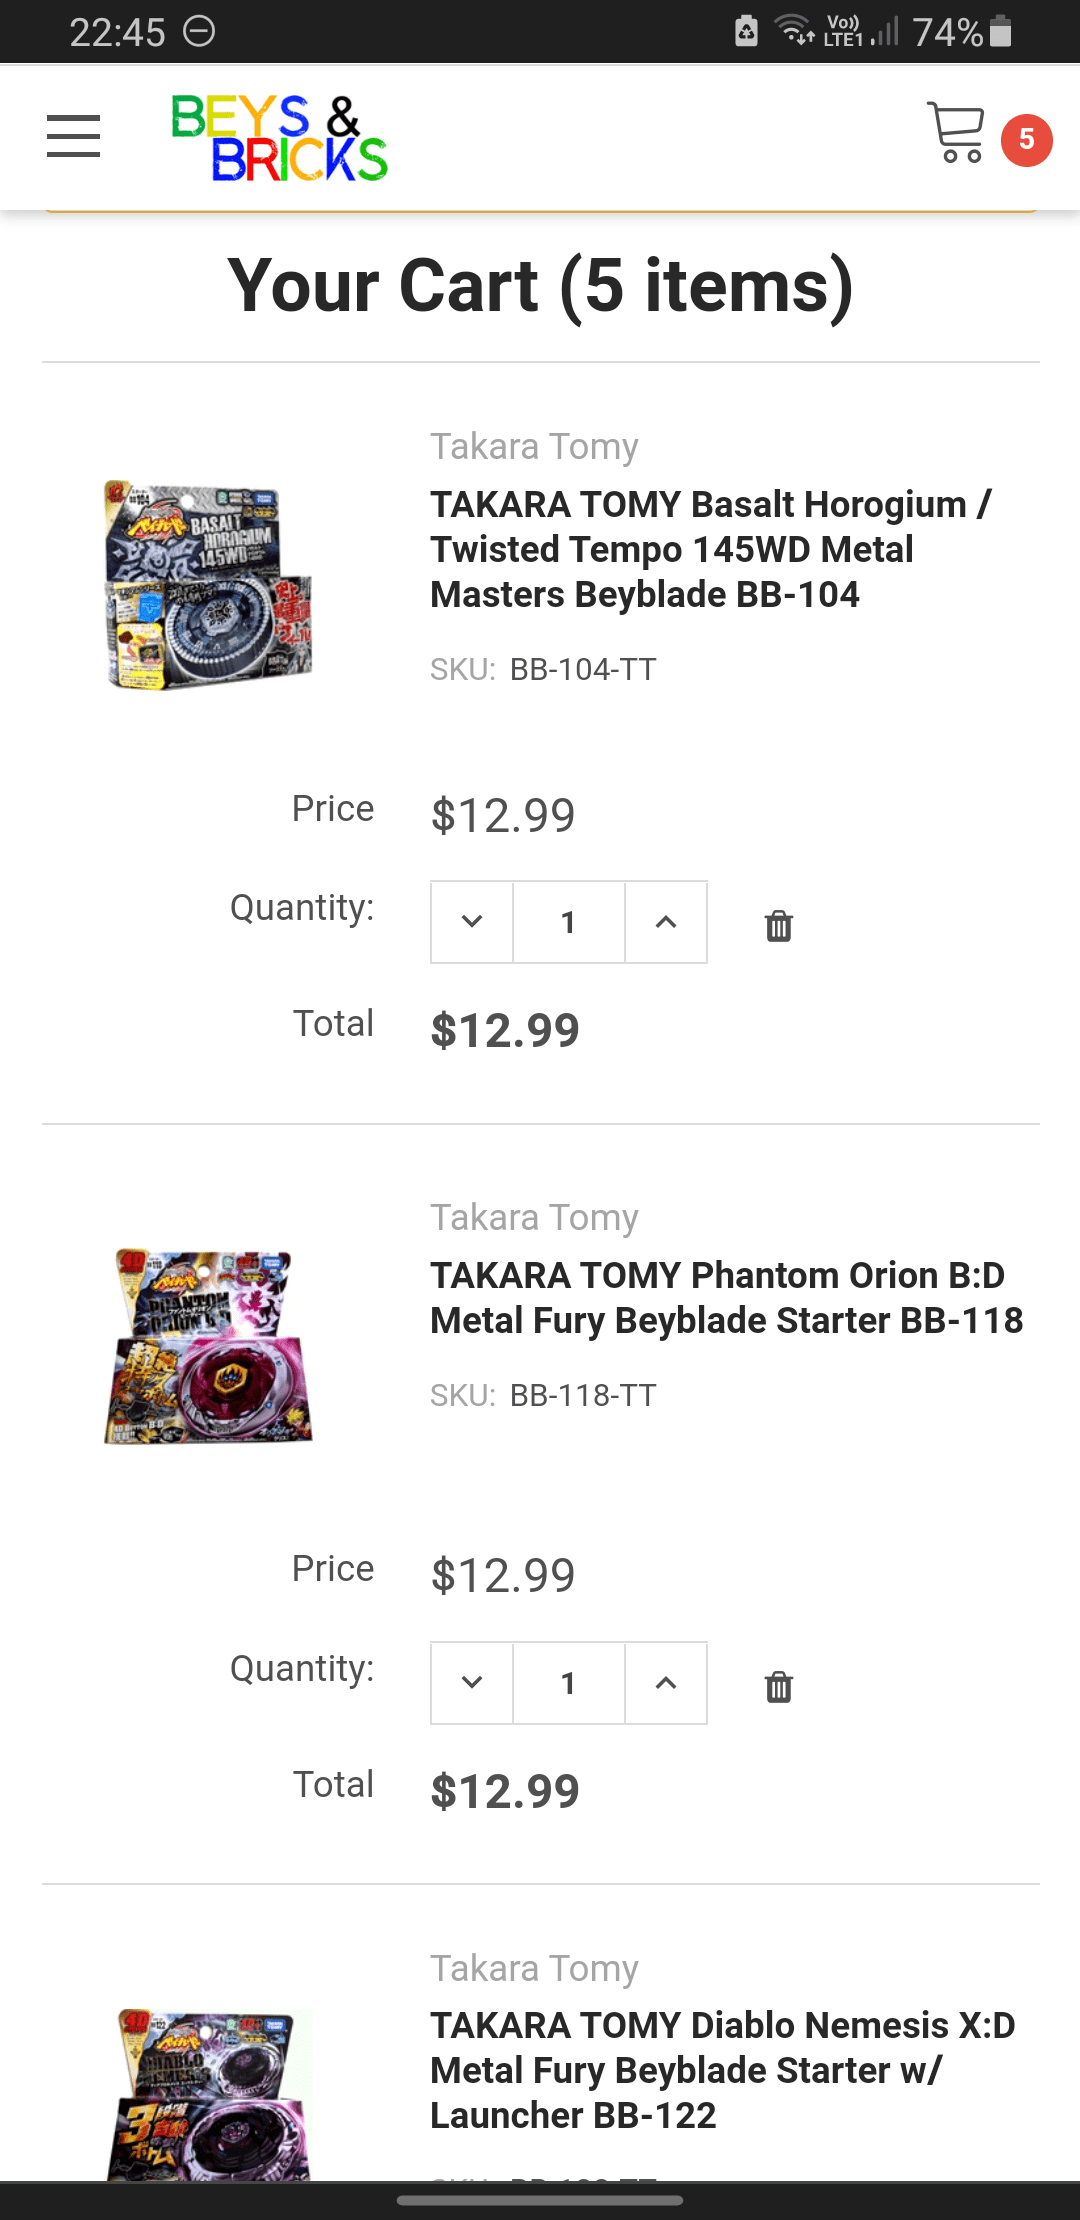Open the TAKARA TOMY Basalt Horogium product page
The image size is (1080, 2220).
710,549
